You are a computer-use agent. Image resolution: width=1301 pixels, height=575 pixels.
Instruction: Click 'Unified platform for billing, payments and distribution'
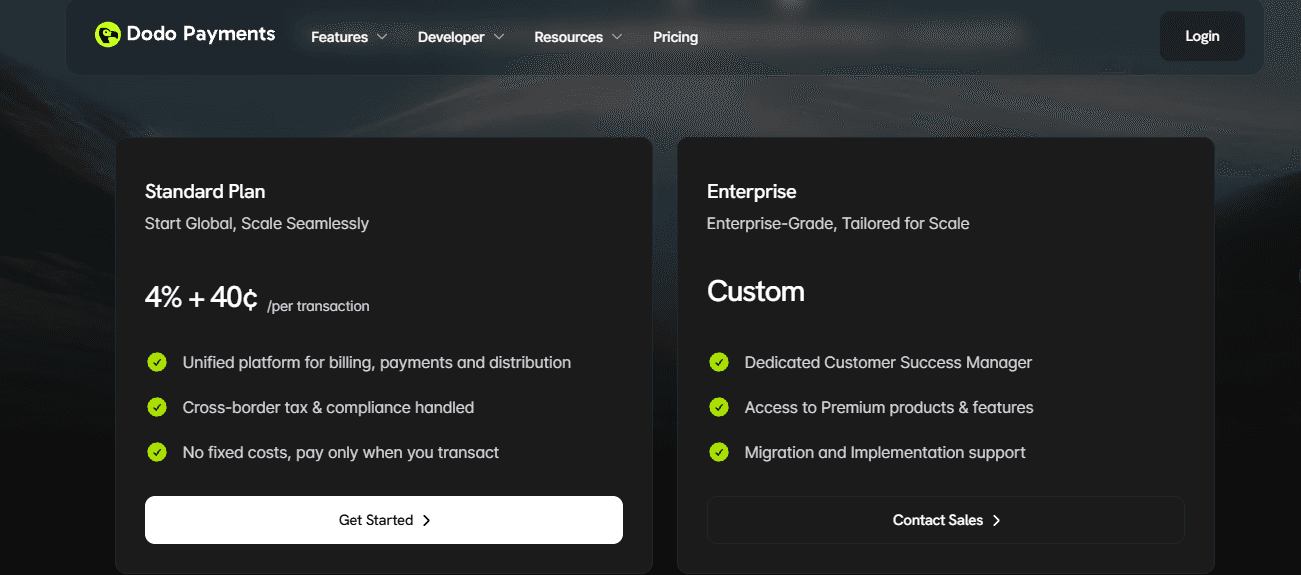pyautogui.click(x=377, y=362)
